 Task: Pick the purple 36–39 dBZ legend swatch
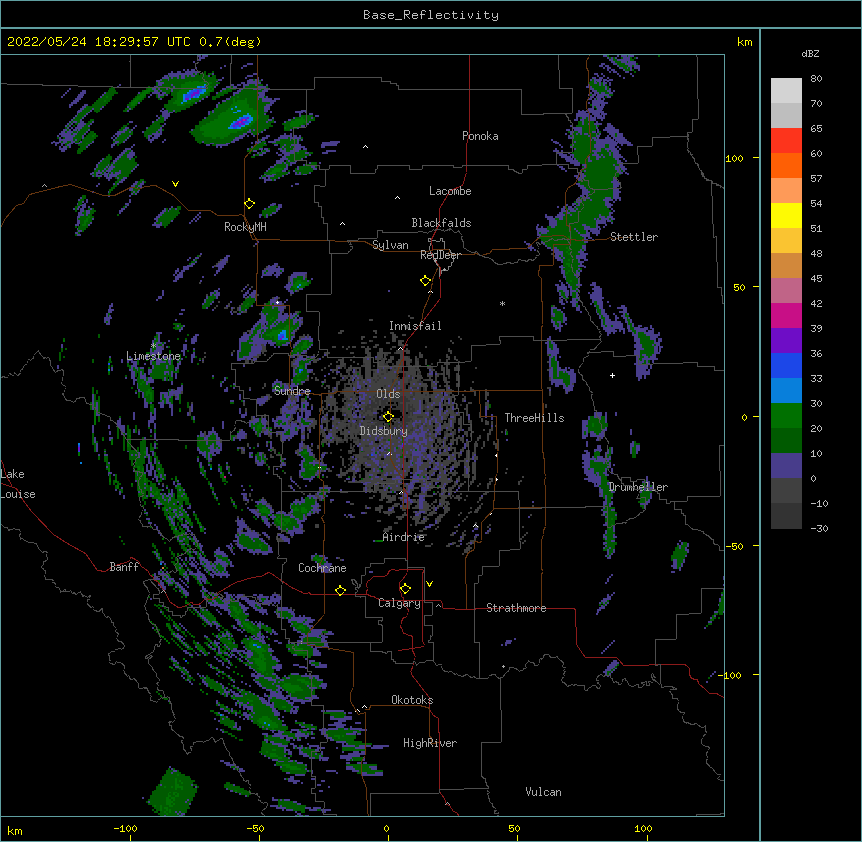tap(786, 341)
